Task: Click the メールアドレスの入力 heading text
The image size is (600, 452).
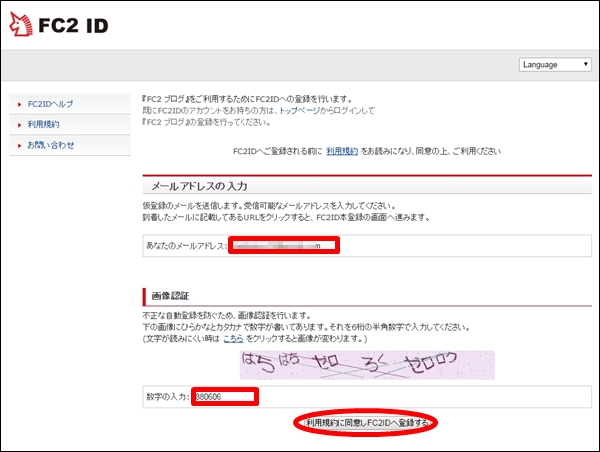Action: [x=199, y=186]
